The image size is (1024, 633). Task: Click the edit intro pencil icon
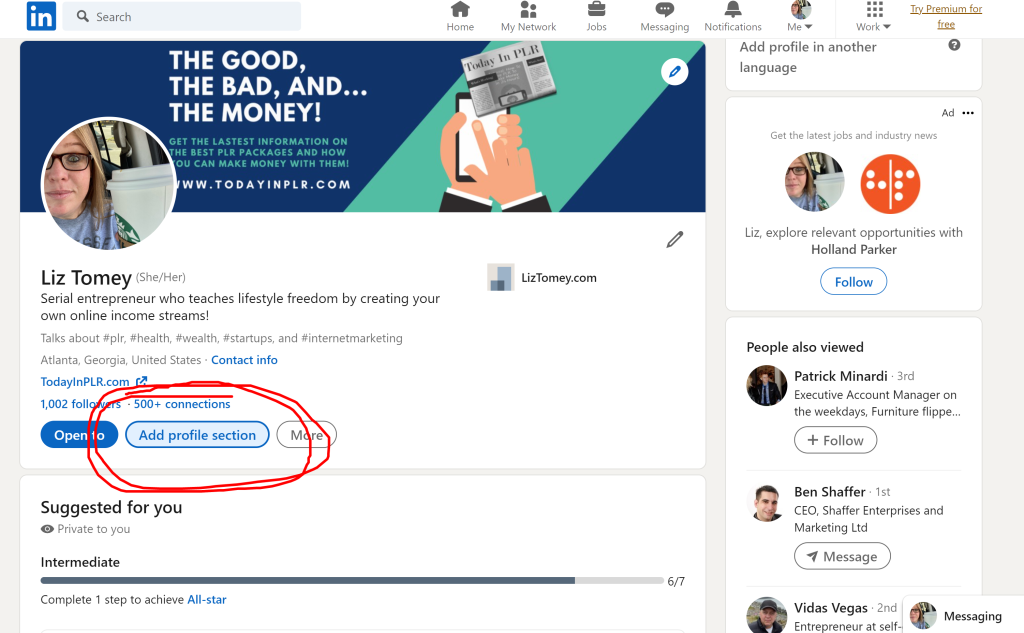pyautogui.click(x=675, y=240)
